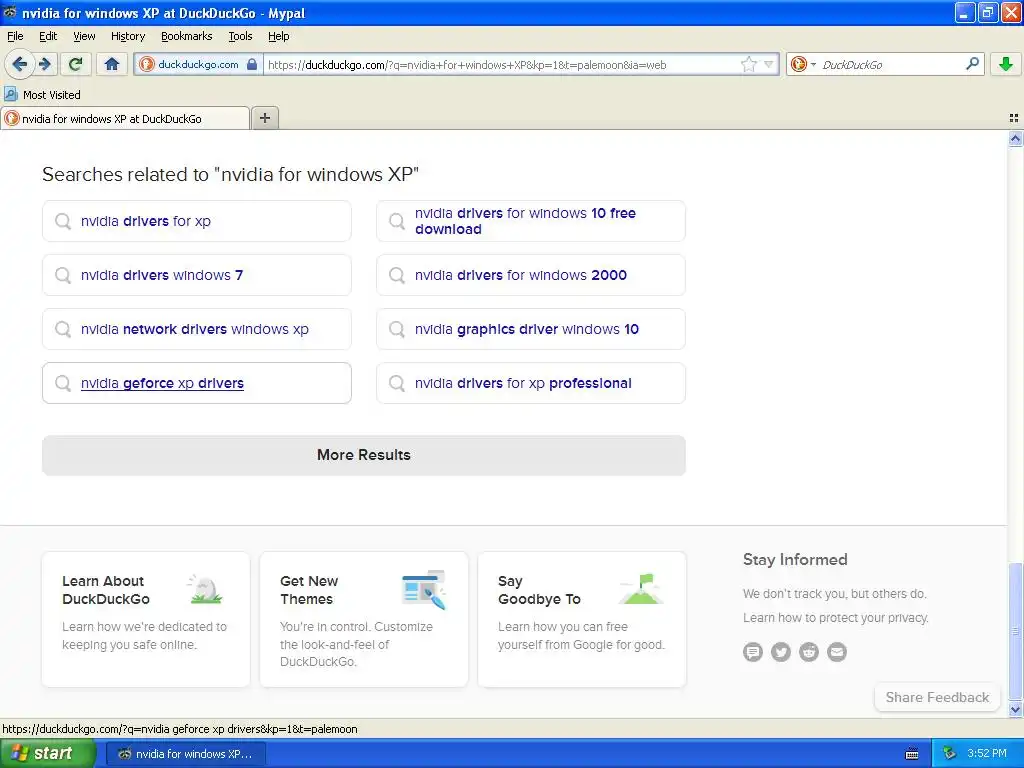The width and height of the screenshot is (1024, 768).
Task: Open the Edit menu
Action: point(48,36)
